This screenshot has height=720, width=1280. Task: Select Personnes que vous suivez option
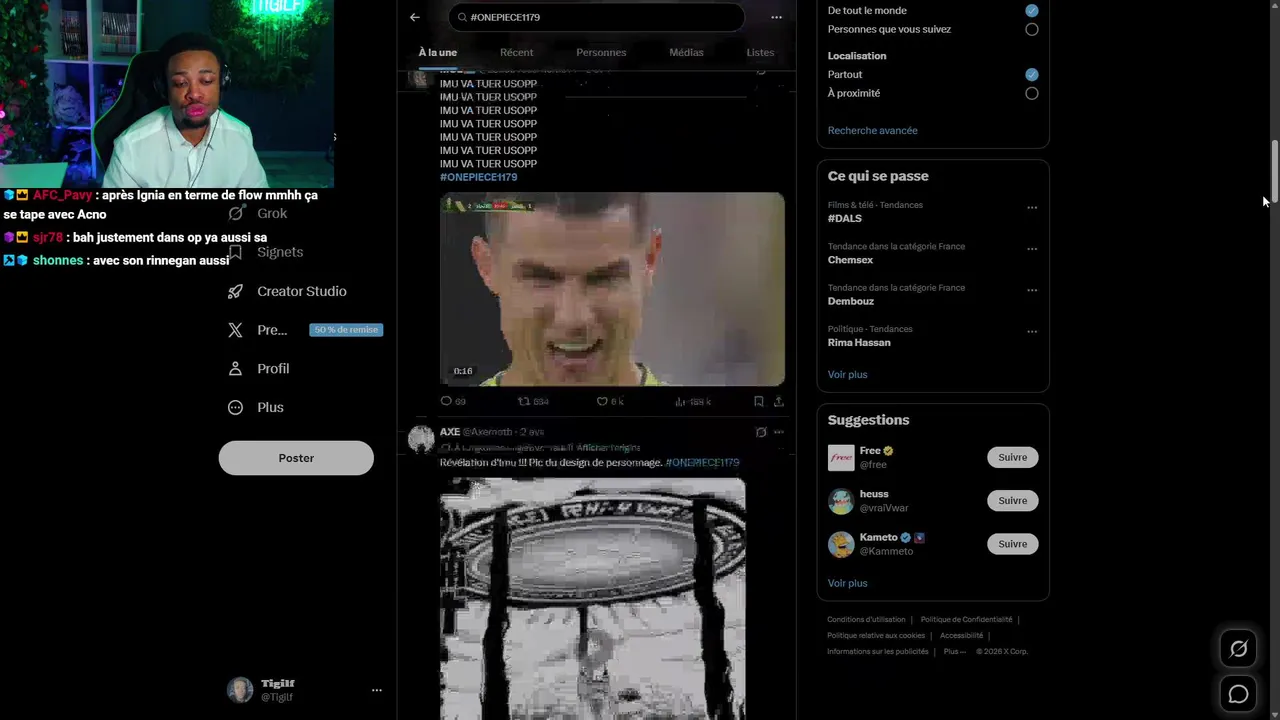(x=1031, y=29)
